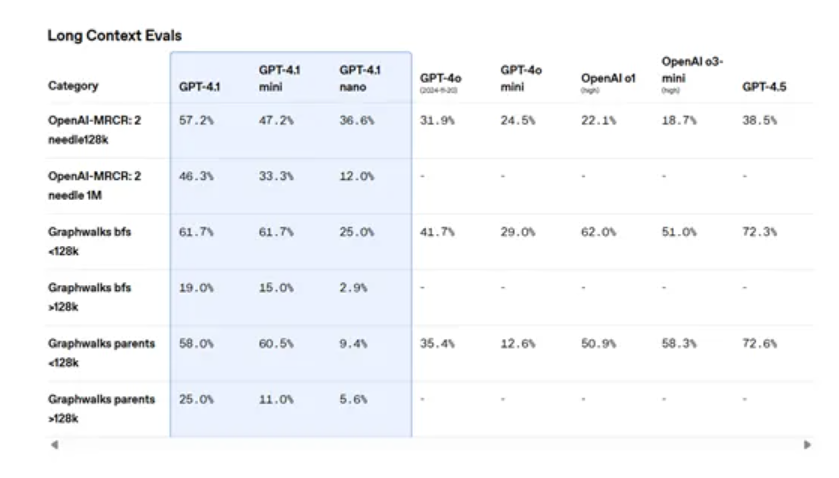Select the GPT-4.1 column header

tap(199, 87)
